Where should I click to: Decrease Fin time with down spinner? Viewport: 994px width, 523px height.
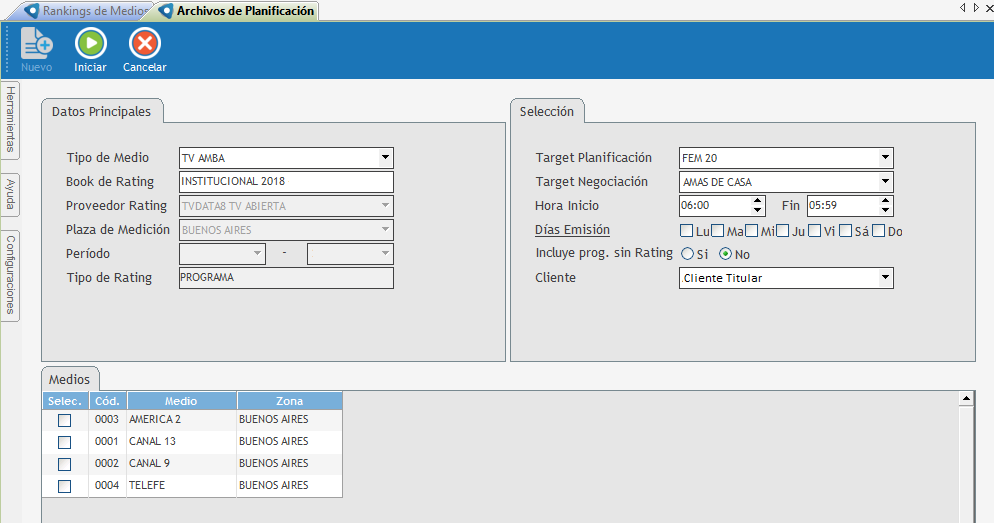pos(885,211)
